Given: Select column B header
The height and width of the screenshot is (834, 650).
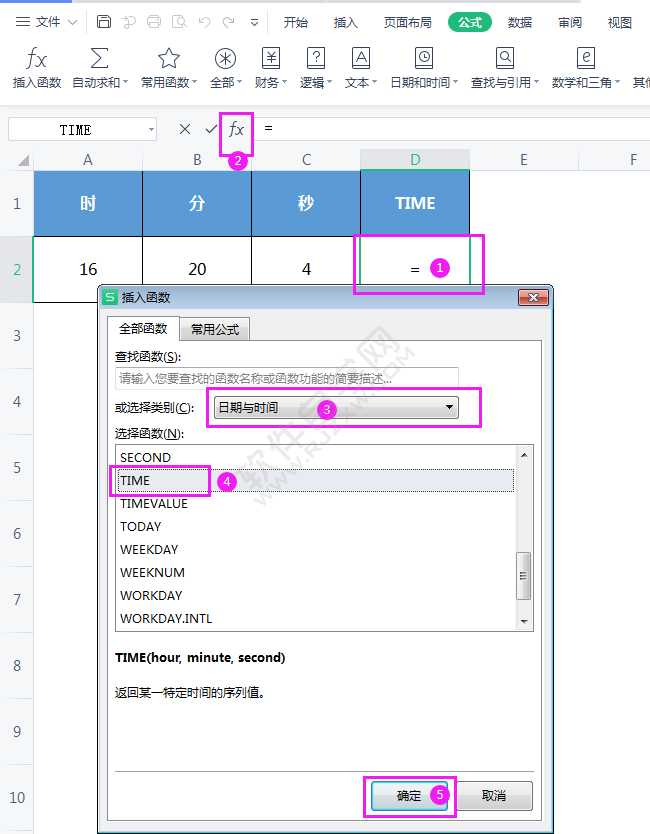Looking at the screenshot, I should (197, 160).
